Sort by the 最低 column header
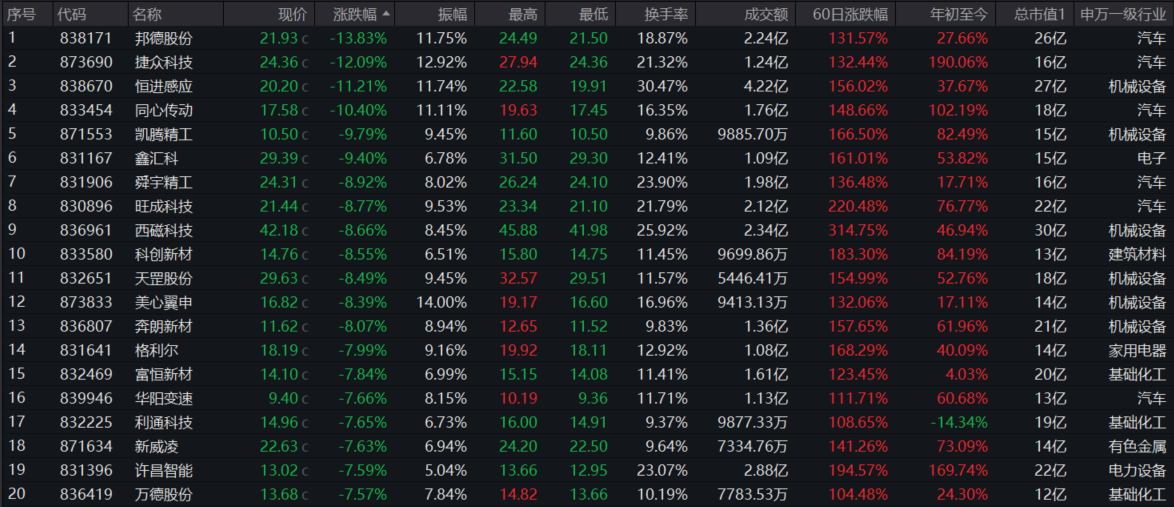Viewport: 1174px width, 507px height. (x=593, y=14)
